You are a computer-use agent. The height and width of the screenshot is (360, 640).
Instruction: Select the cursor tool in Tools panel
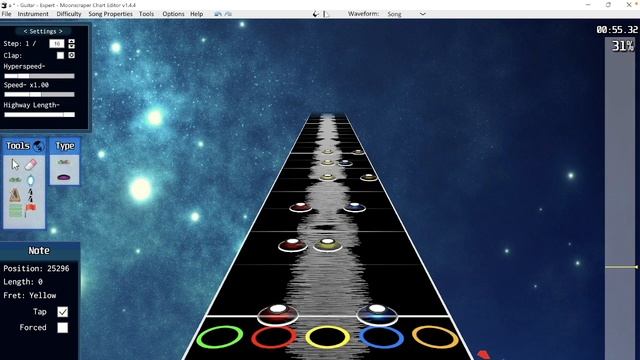coord(15,164)
